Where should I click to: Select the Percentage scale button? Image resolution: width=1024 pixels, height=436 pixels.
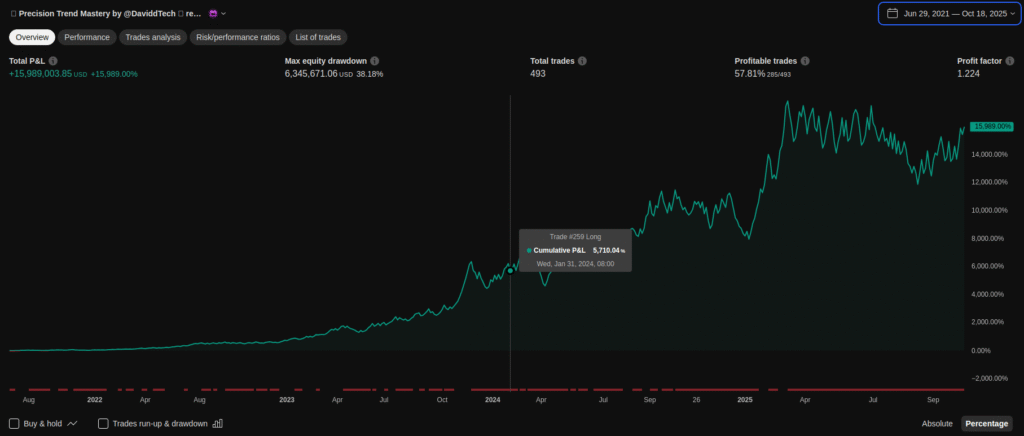[x=986, y=424]
